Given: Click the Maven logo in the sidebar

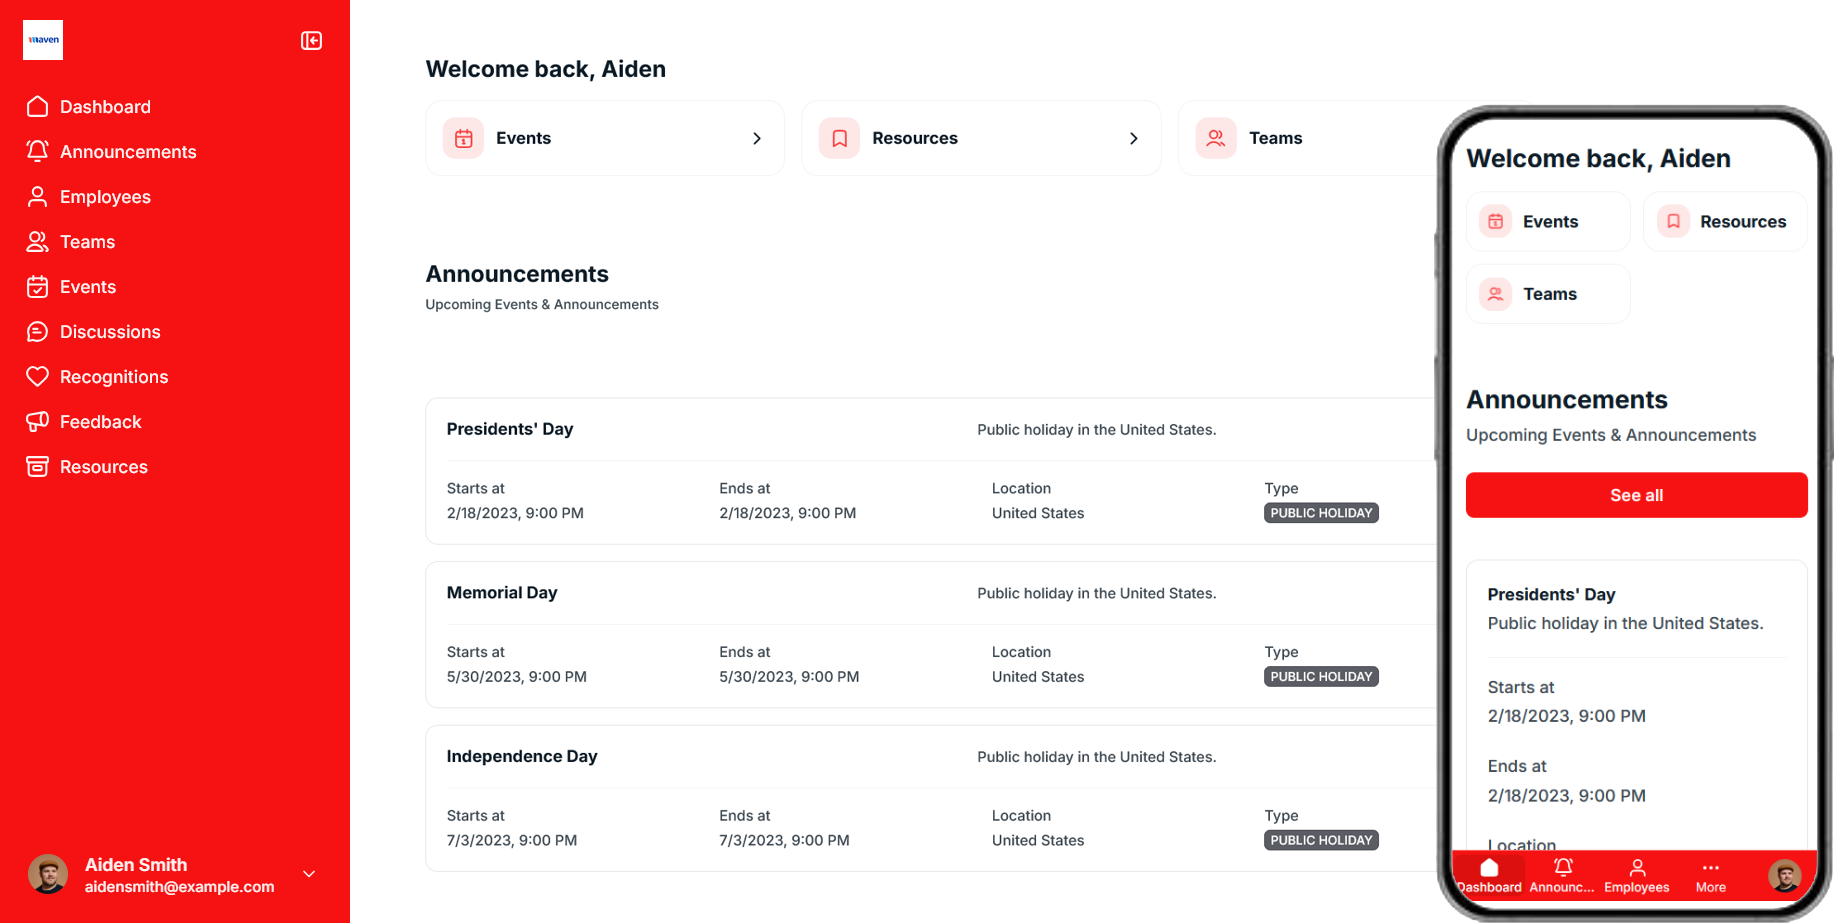Looking at the screenshot, I should (43, 40).
